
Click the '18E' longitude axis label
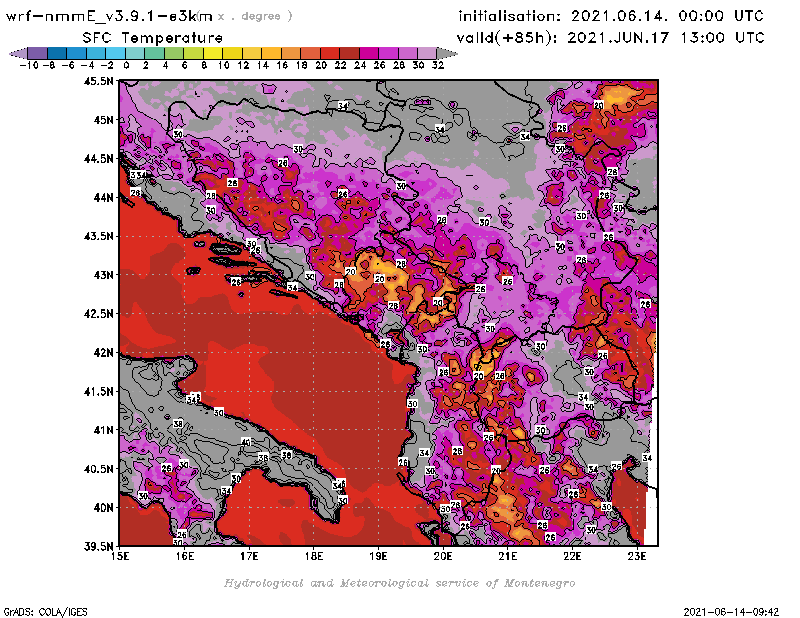[x=314, y=556]
